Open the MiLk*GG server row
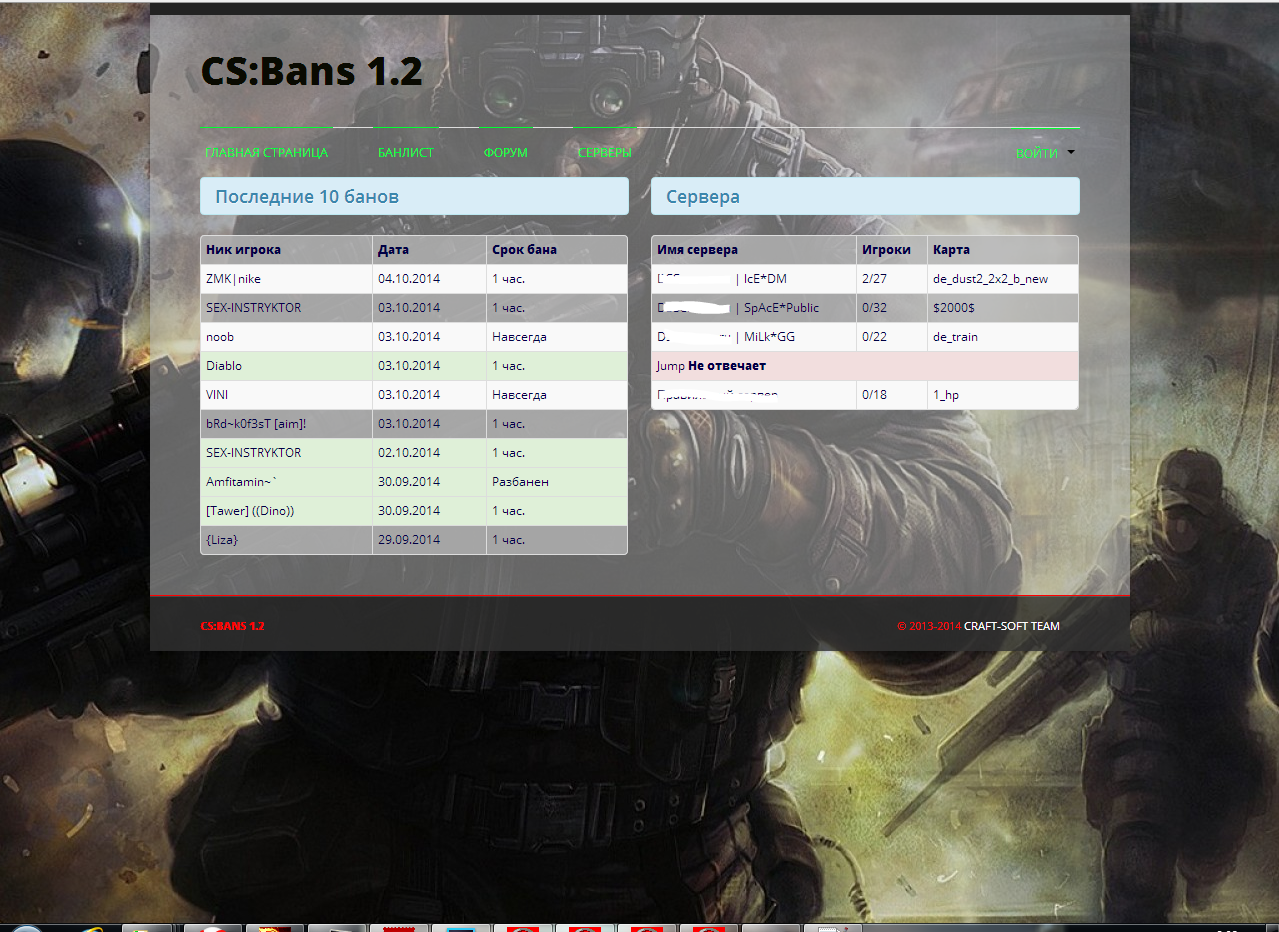This screenshot has width=1279, height=932. pos(865,337)
